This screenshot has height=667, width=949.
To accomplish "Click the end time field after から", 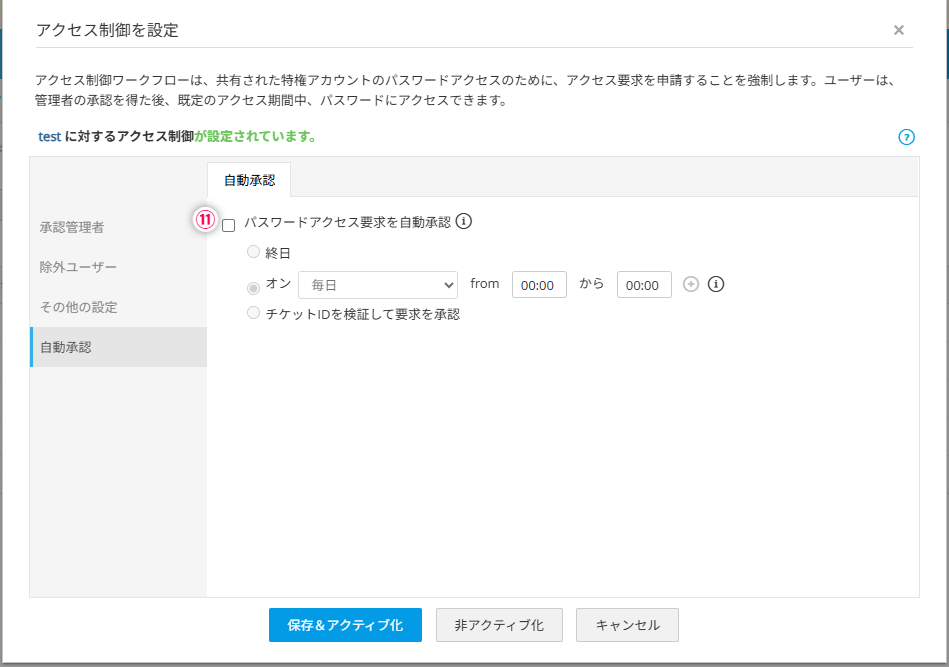I will pyautogui.click(x=644, y=285).
